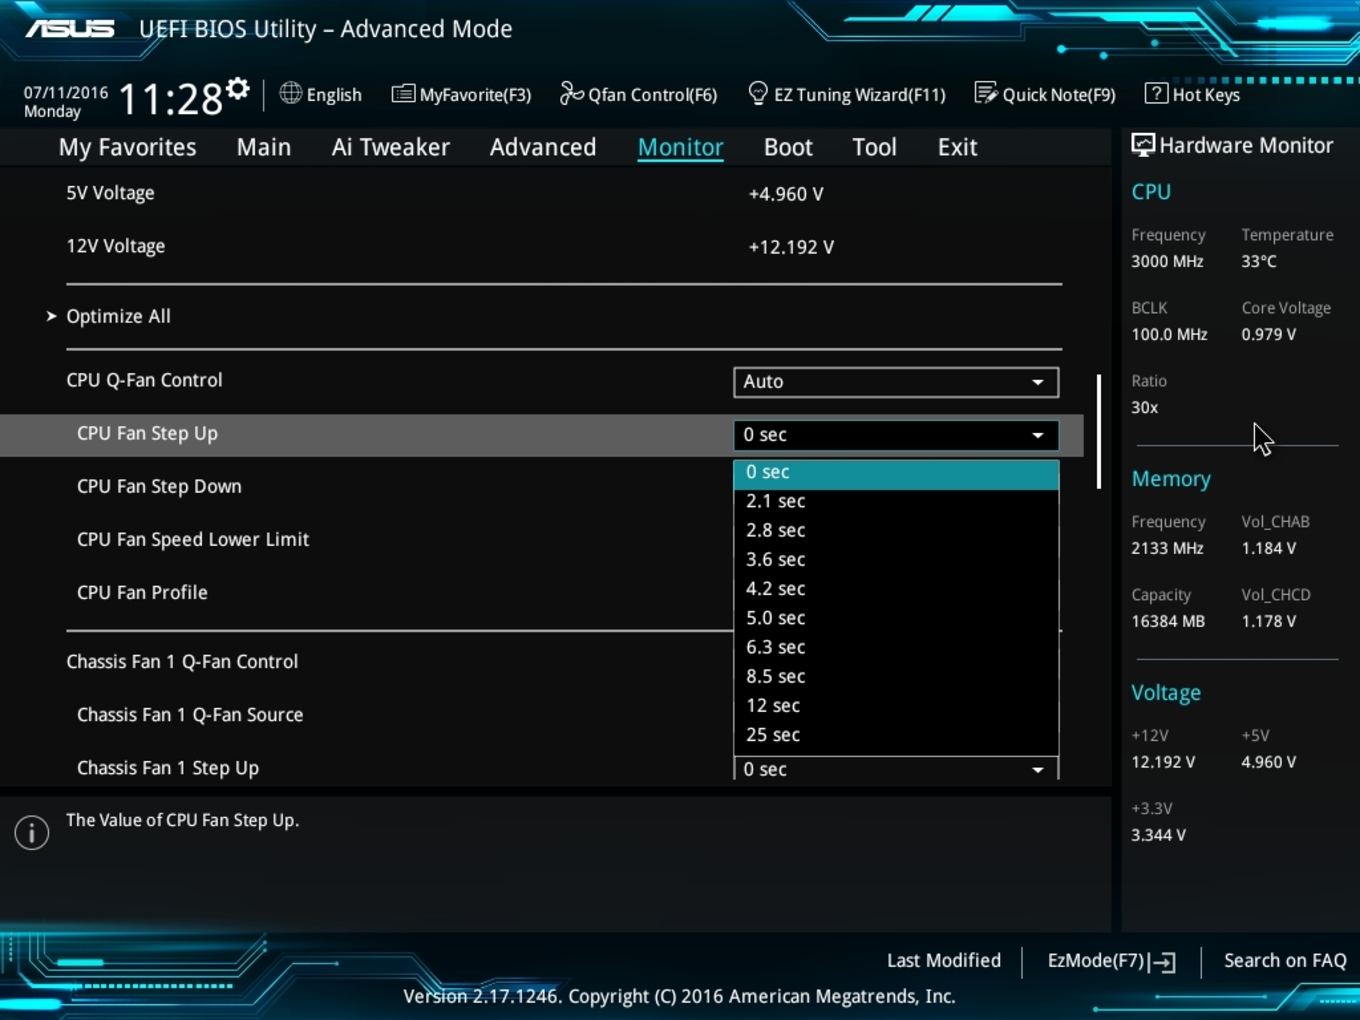The height and width of the screenshot is (1020, 1360).
Task: Open Advanced tab
Action: pos(543,147)
